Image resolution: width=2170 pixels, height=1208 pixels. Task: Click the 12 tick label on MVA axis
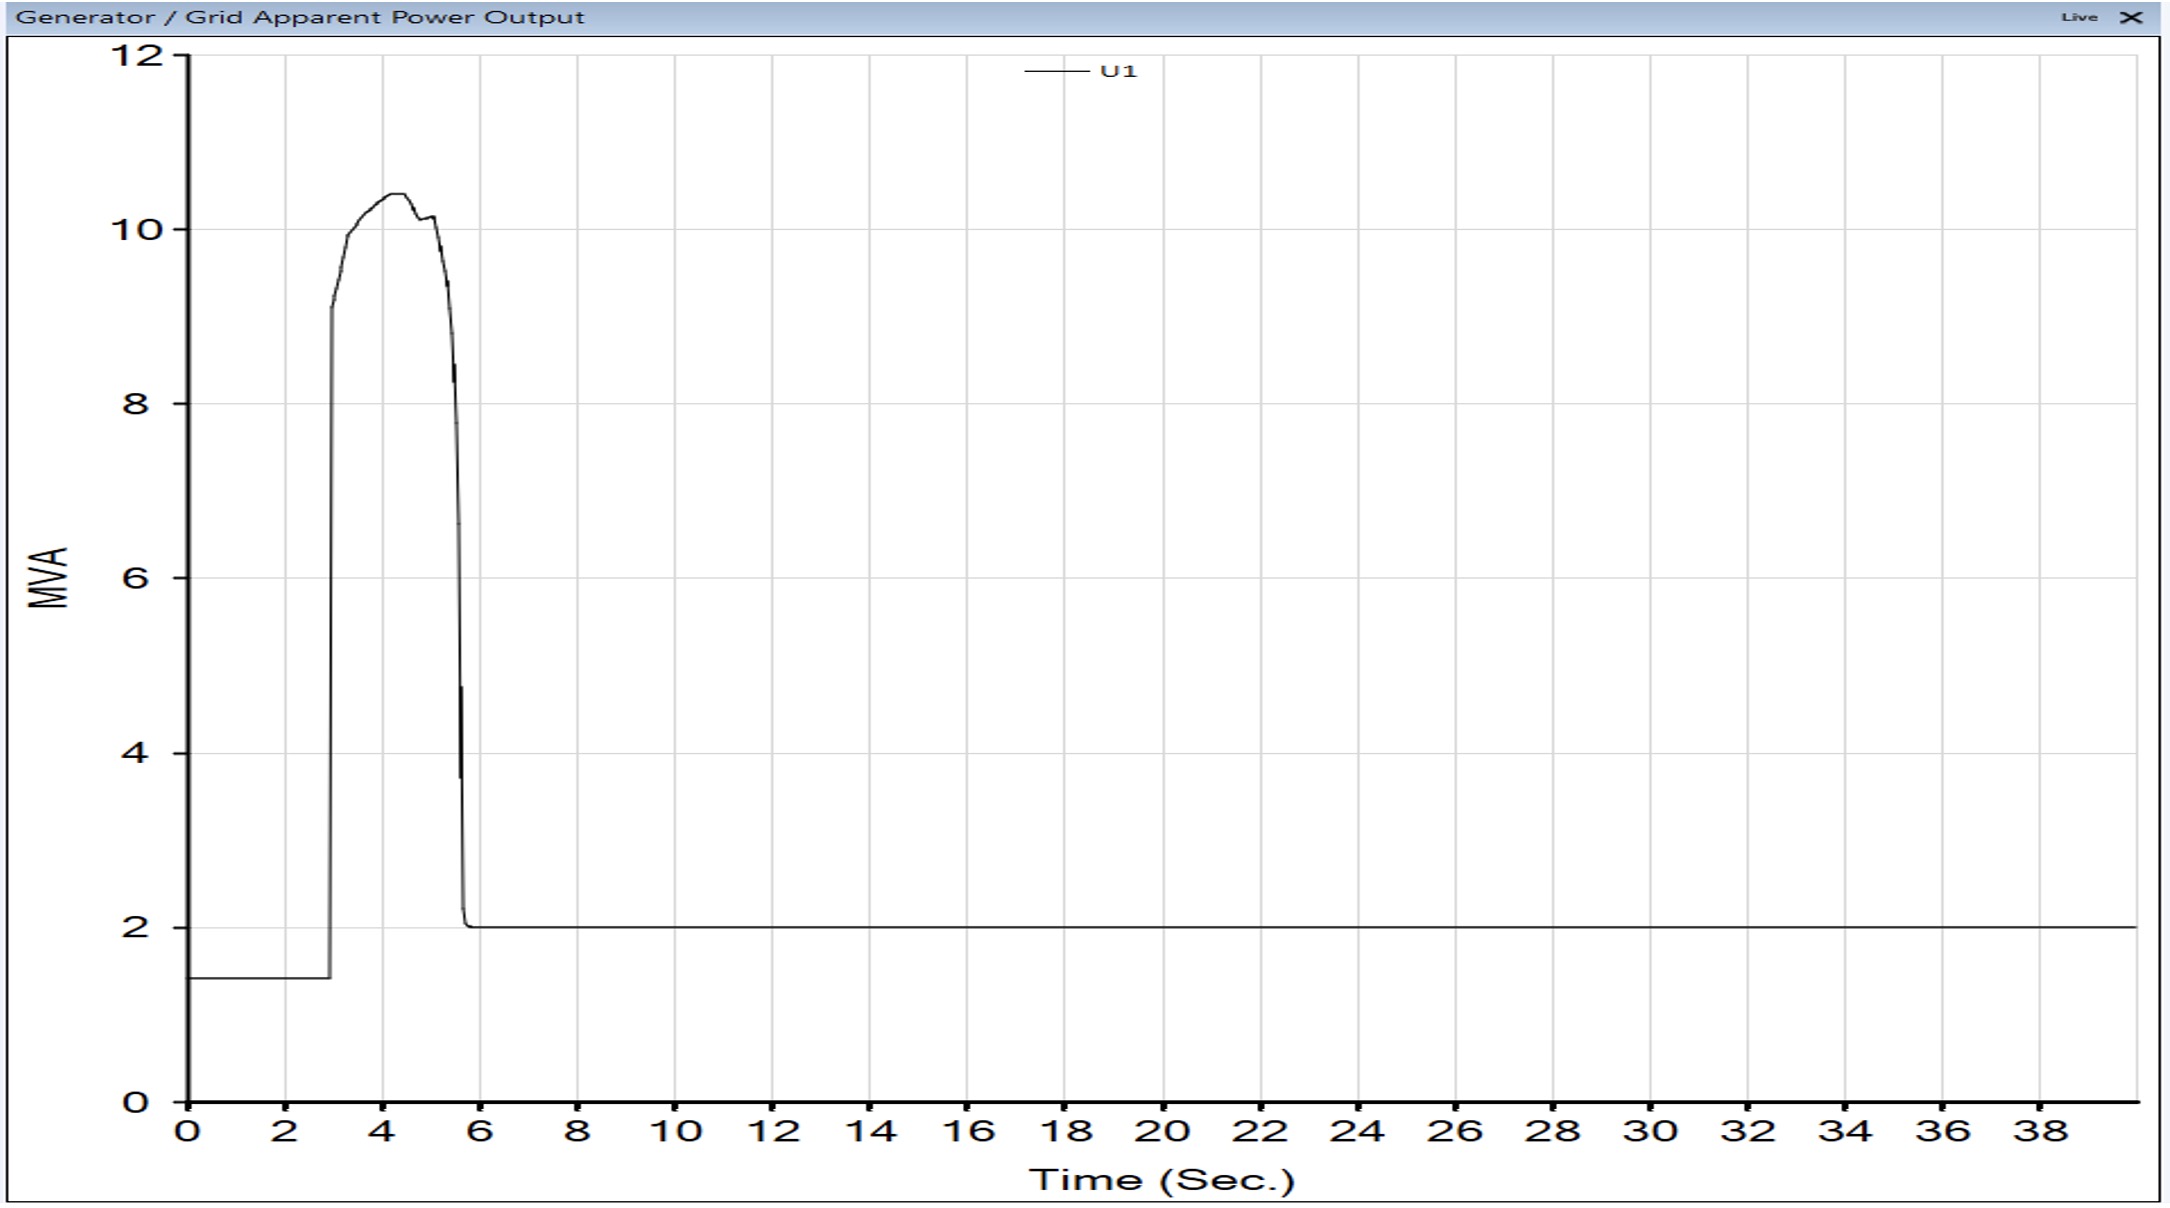tap(136, 54)
